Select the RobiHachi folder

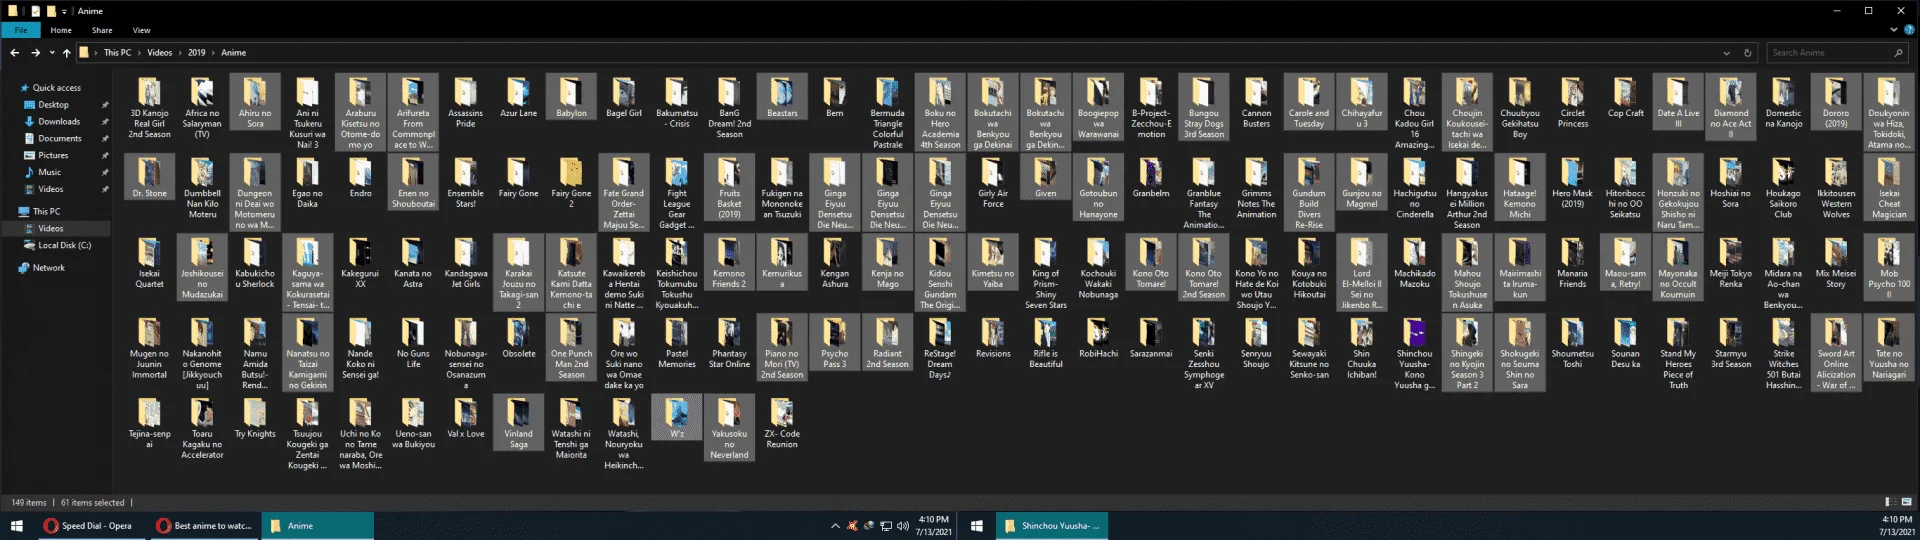pyautogui.click(x=1098, y=338)
